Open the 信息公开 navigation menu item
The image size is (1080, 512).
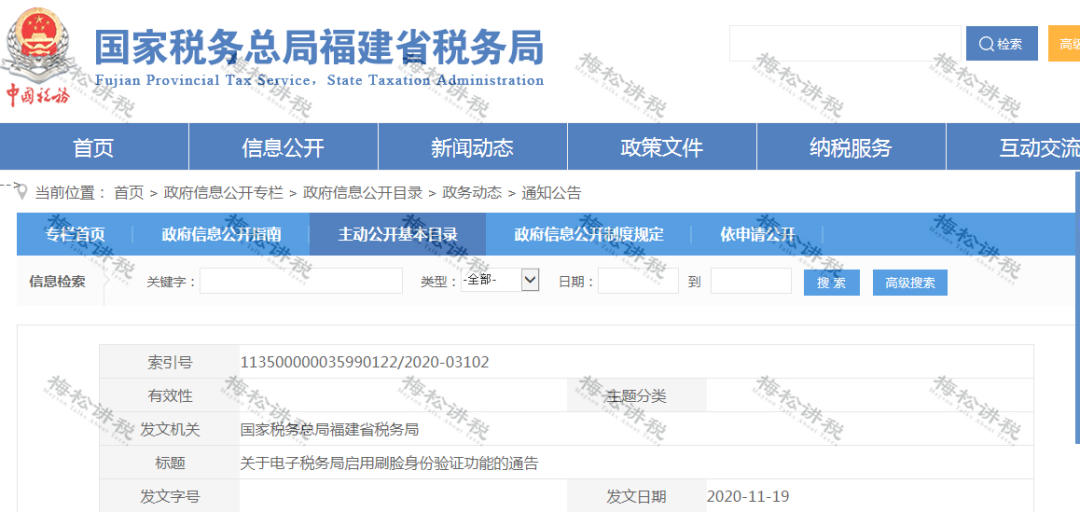(283, 147)
